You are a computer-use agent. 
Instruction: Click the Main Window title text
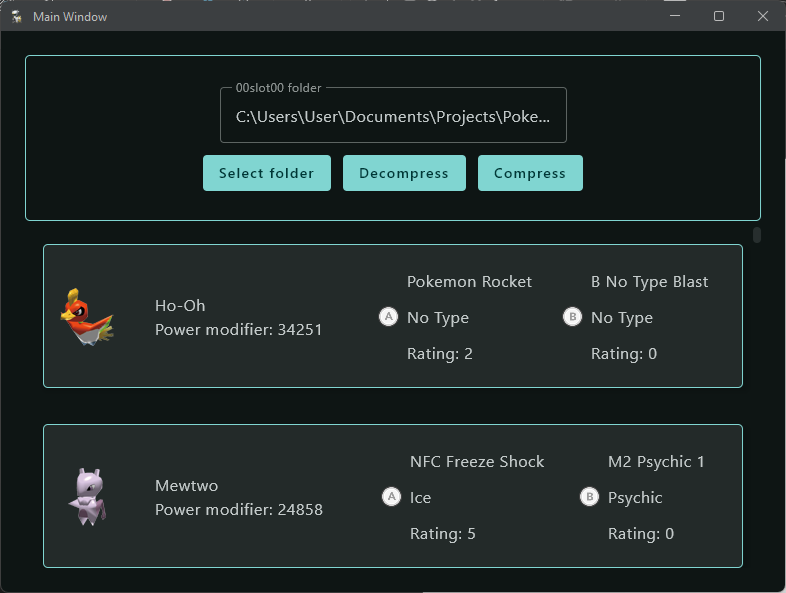click(70, 17)
